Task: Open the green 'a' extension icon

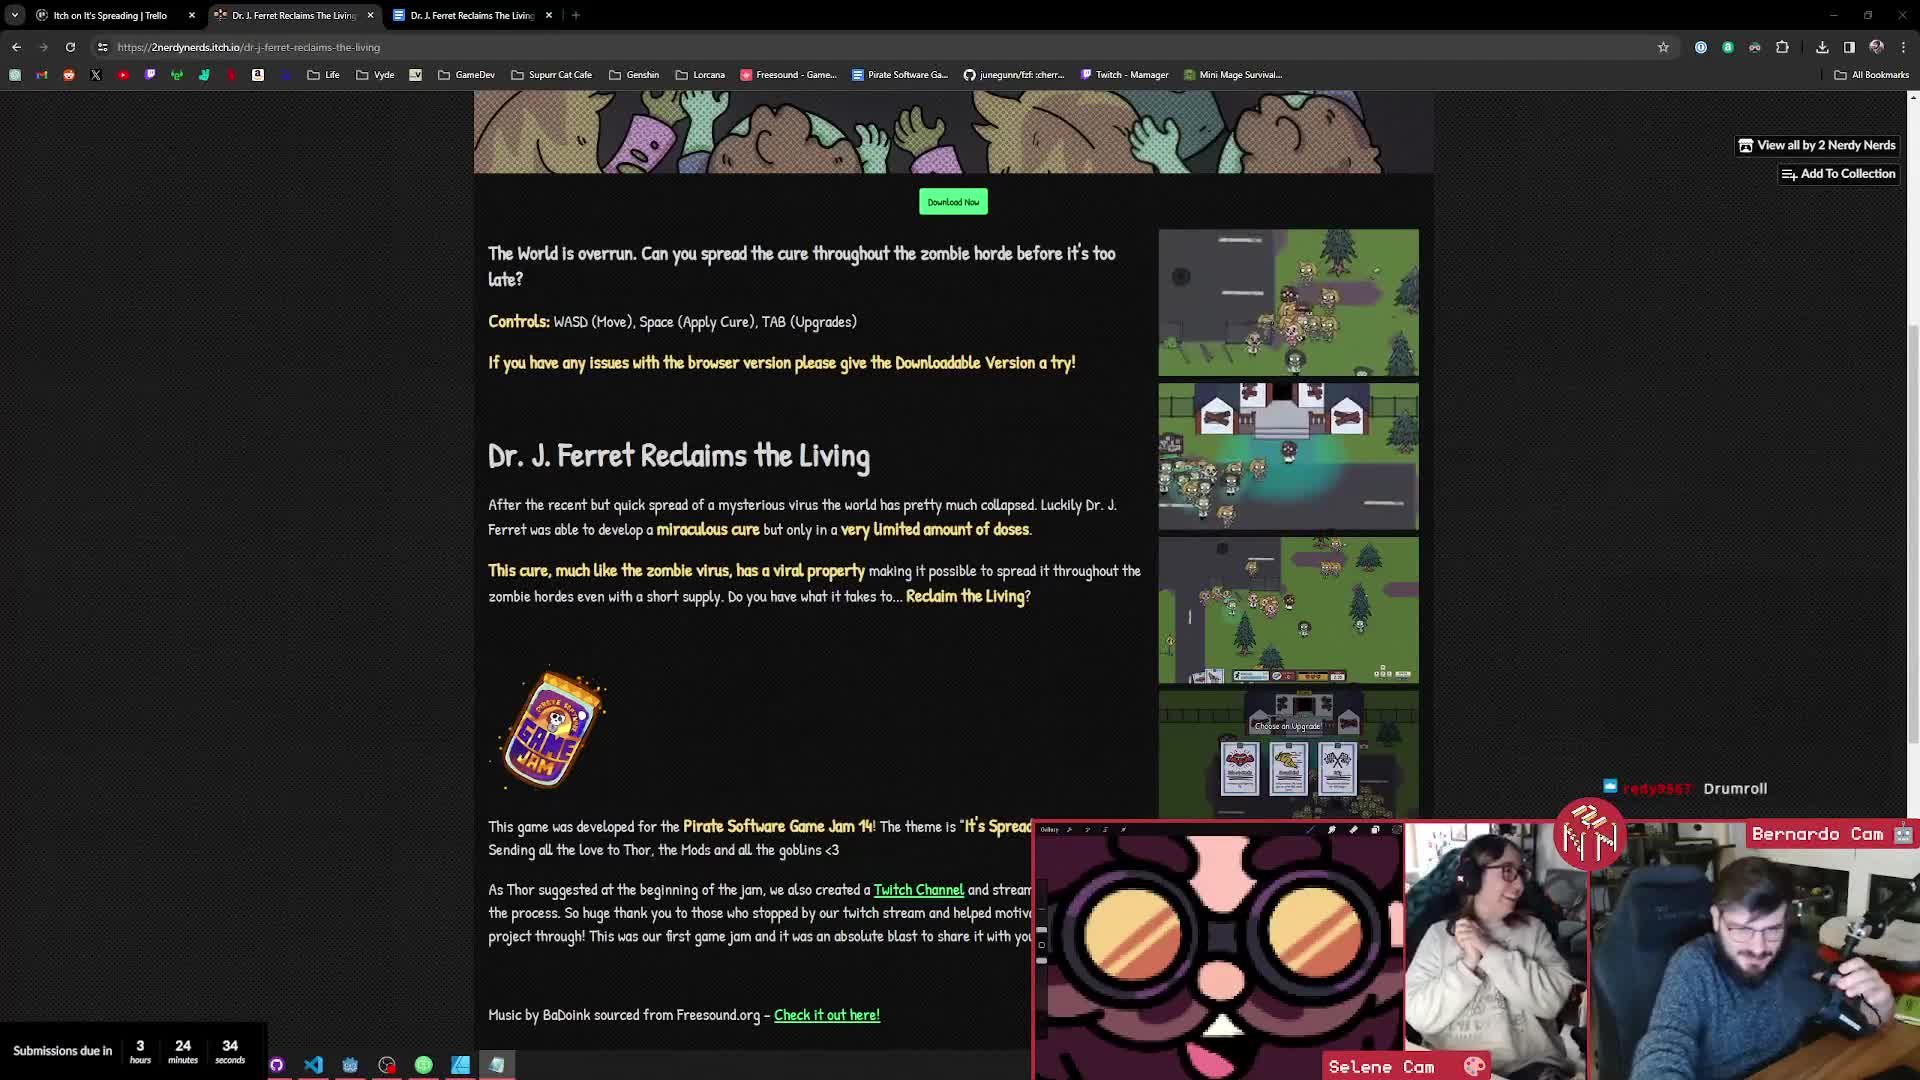Action: [x=1728, y=47]
